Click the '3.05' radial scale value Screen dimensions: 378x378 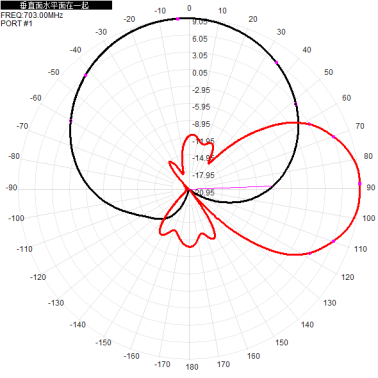200,56
